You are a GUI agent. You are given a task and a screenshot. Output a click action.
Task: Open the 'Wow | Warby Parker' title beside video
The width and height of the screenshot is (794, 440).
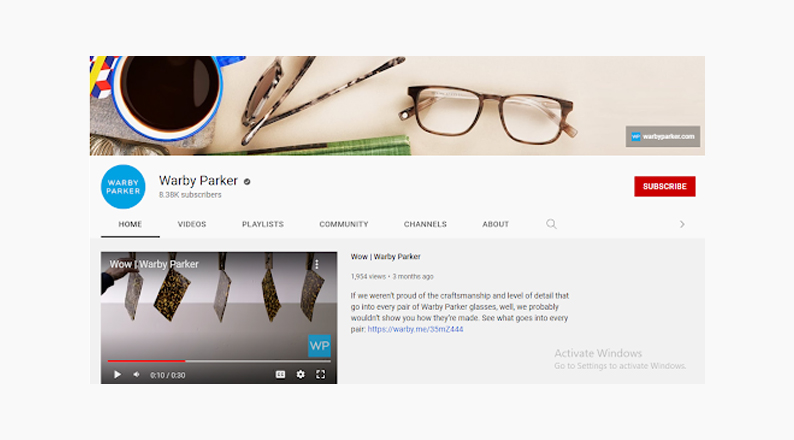pyautogui.click(x=386, y=257)
